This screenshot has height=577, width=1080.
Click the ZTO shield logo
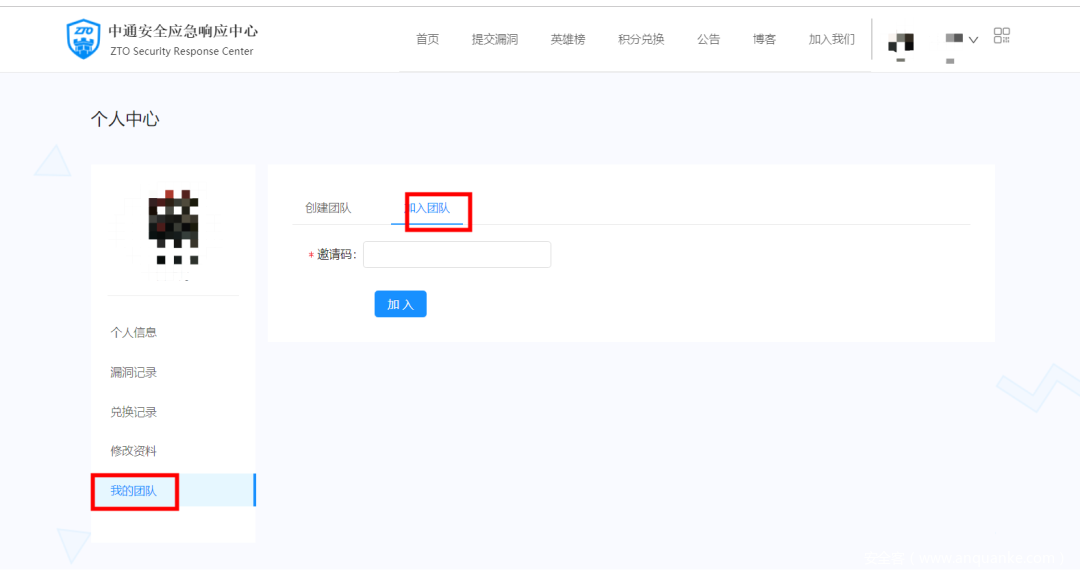click(x=83, y=39)
